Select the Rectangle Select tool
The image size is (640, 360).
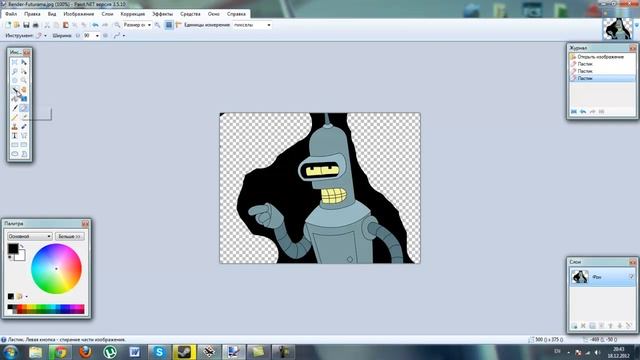pyautogui.click(x=15, y=62)
